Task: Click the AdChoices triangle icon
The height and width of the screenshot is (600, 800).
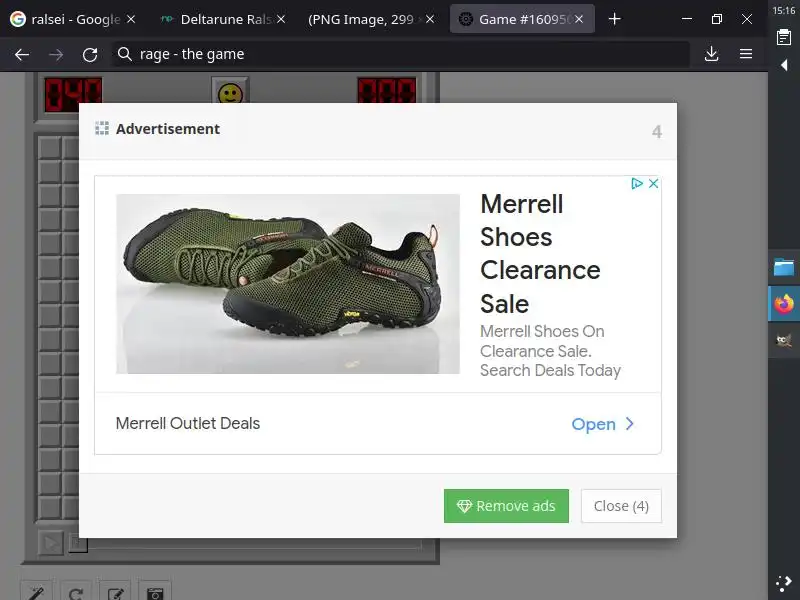Action: (x=637, y=183)
